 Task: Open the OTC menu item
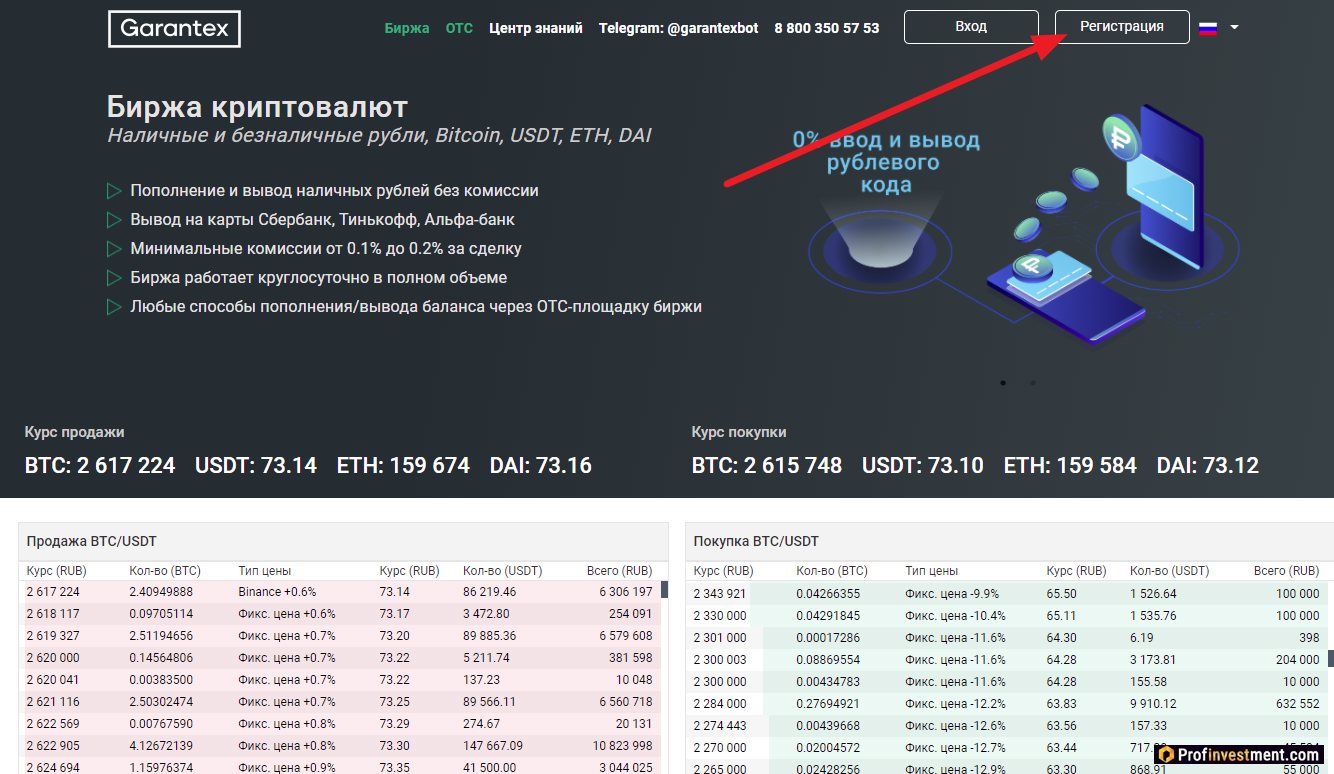(459, 28)
